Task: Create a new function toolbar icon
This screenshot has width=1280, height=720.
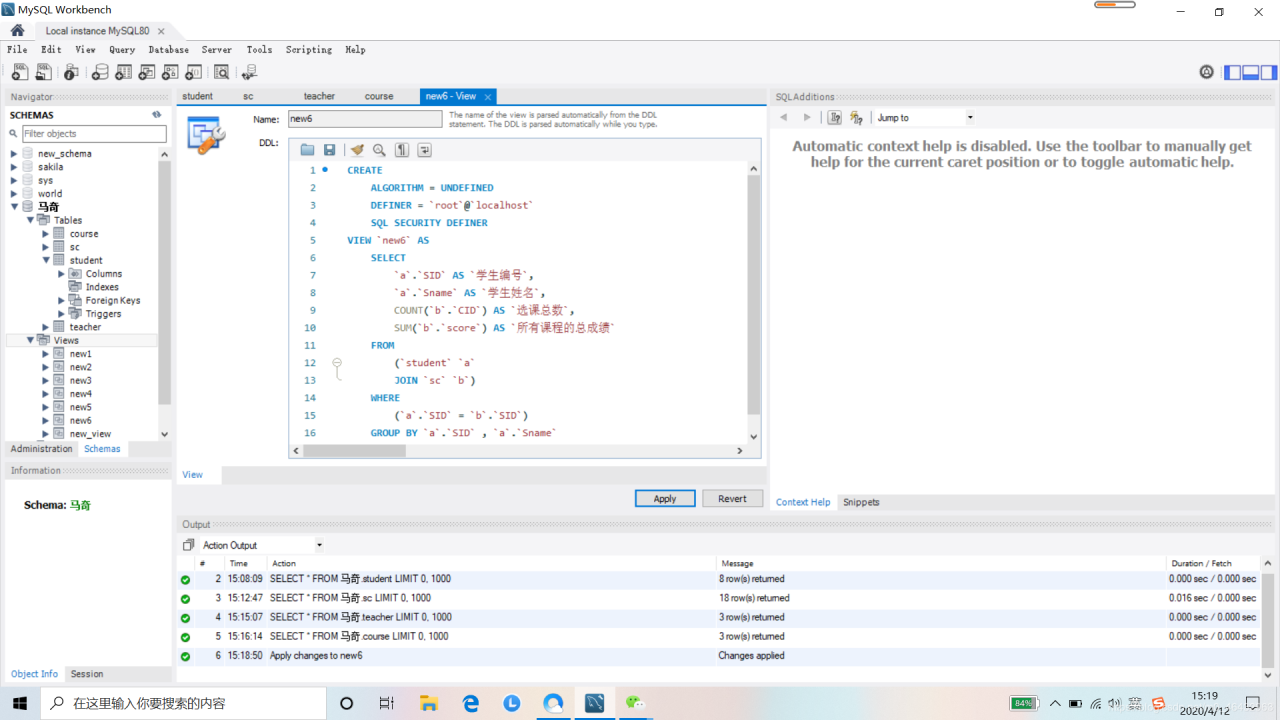Action: pos(194,72)
